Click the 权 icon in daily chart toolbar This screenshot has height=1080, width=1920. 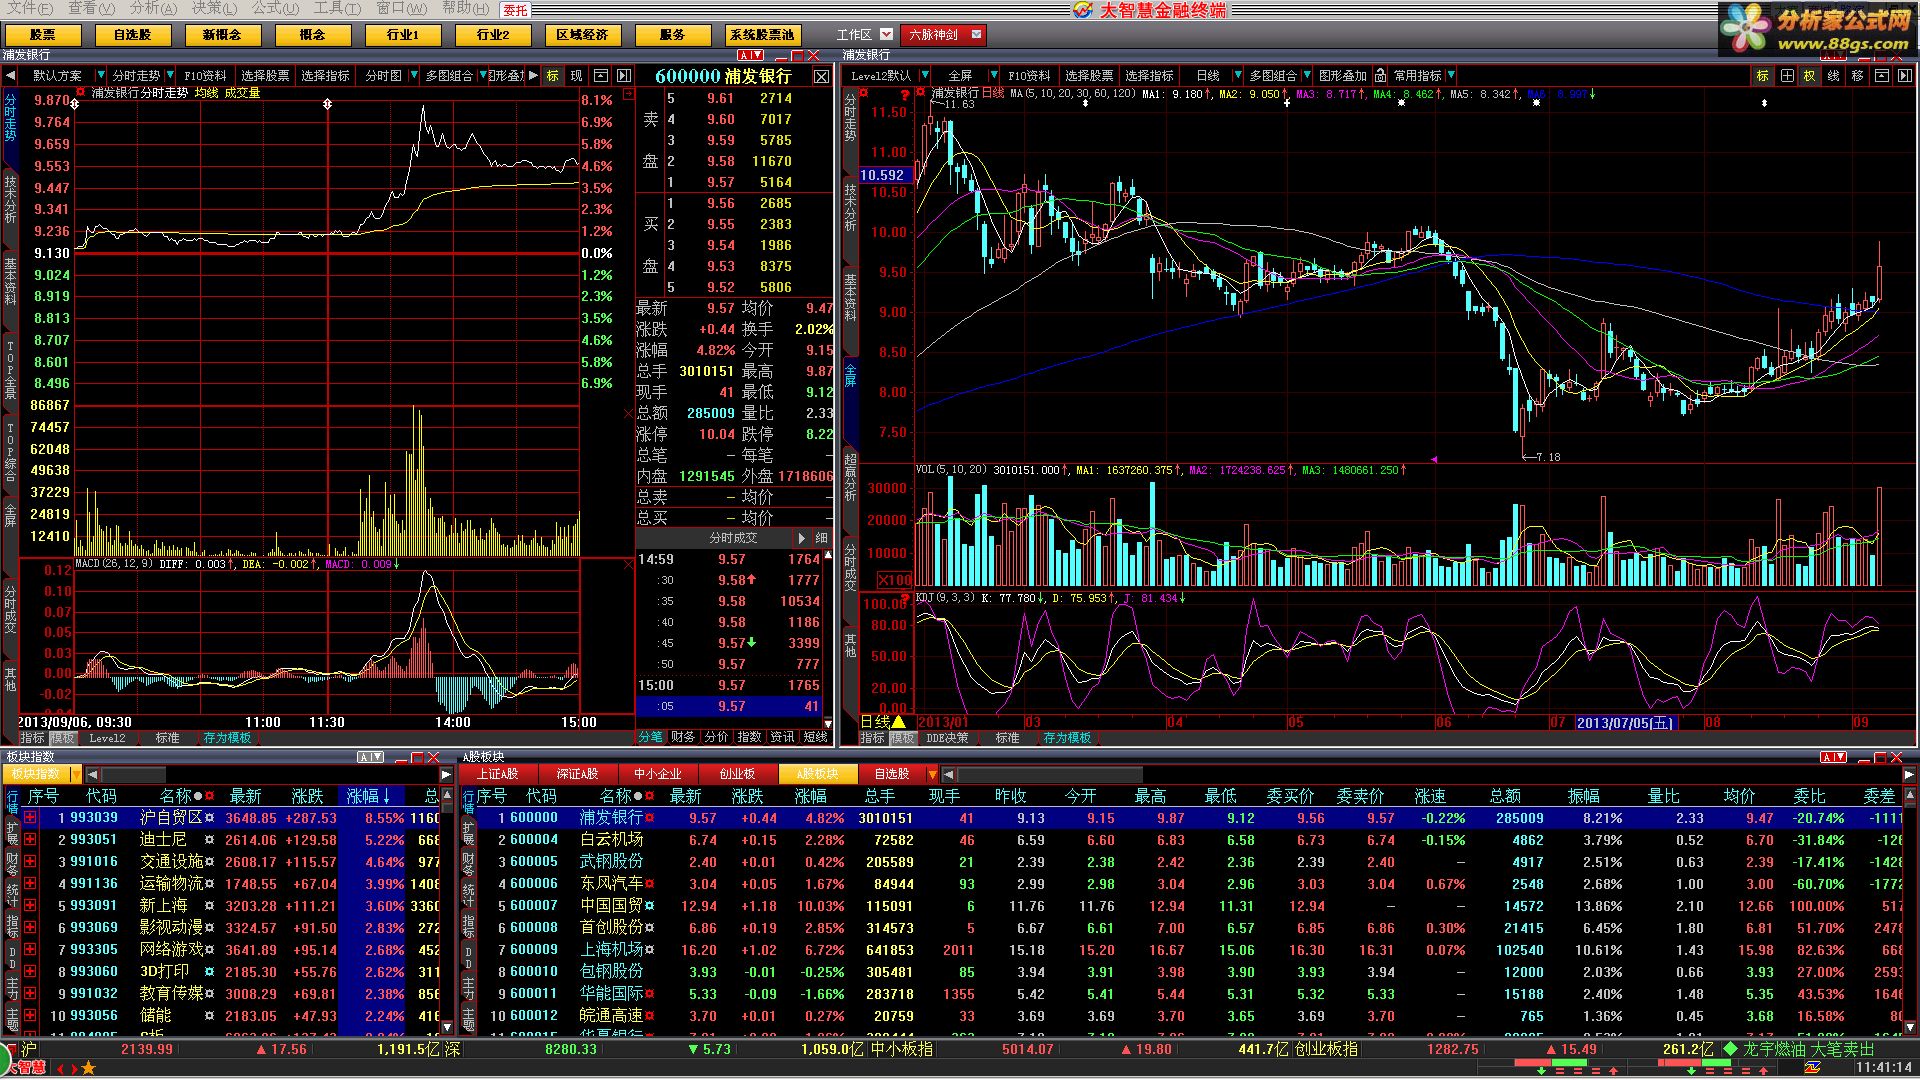[1809, 76]
